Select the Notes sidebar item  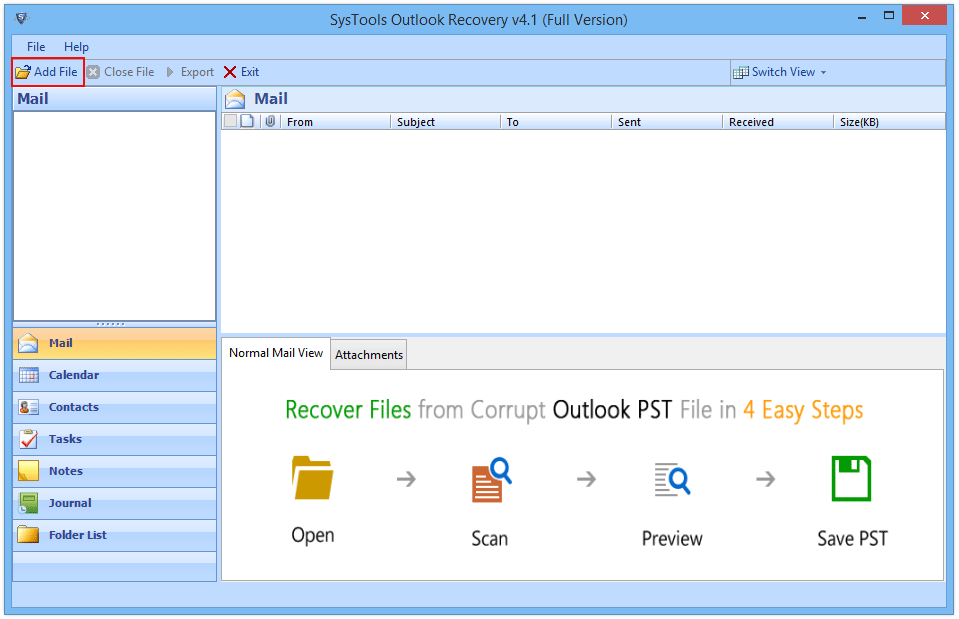click(x=66, y=471)
